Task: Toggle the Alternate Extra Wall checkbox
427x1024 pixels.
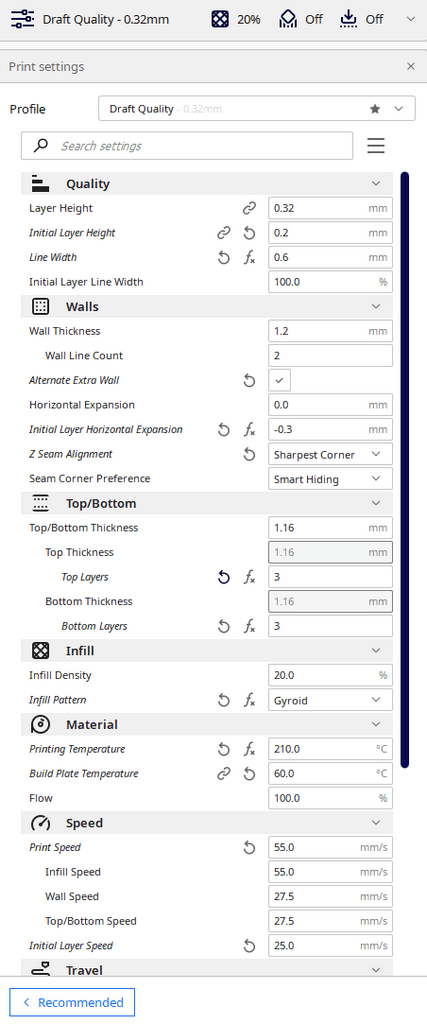Action: (279, 380)
